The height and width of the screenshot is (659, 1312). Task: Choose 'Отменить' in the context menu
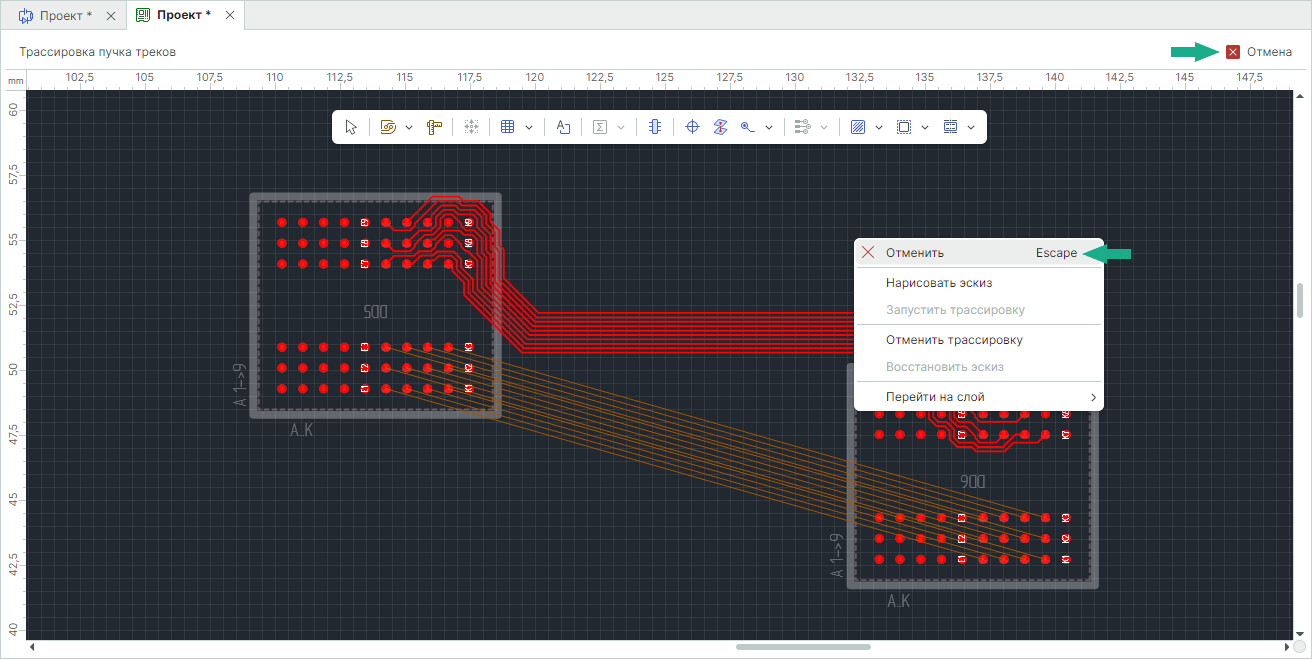tap(915, 253)
